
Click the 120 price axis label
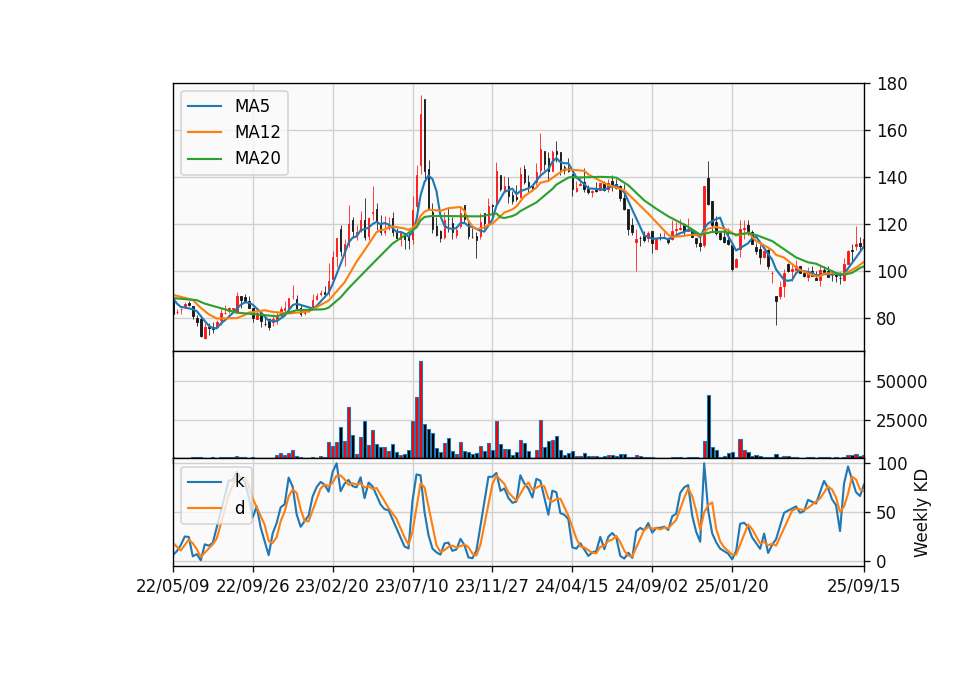click(891, 225)
